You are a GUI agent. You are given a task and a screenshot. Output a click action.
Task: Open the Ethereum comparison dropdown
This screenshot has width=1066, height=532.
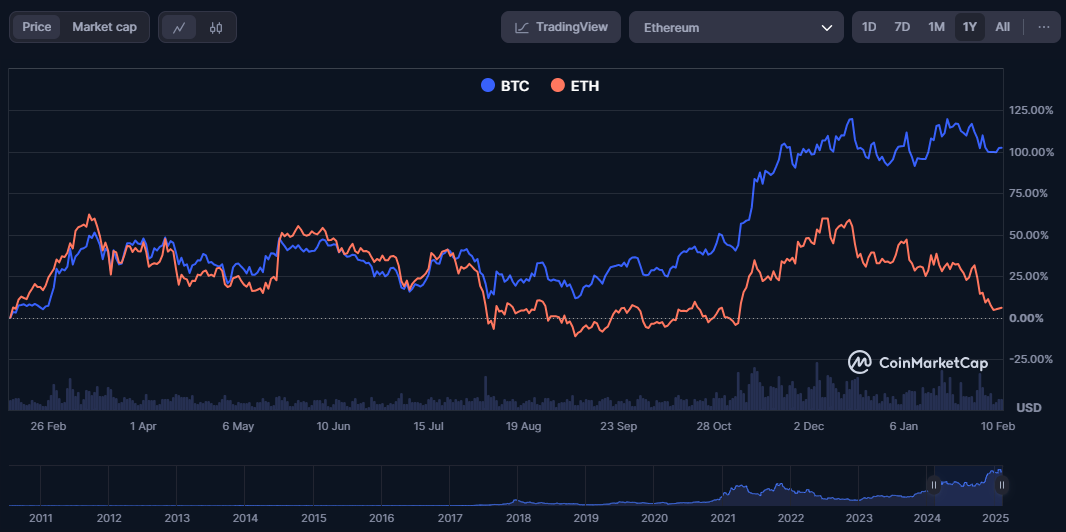(736, 27)
